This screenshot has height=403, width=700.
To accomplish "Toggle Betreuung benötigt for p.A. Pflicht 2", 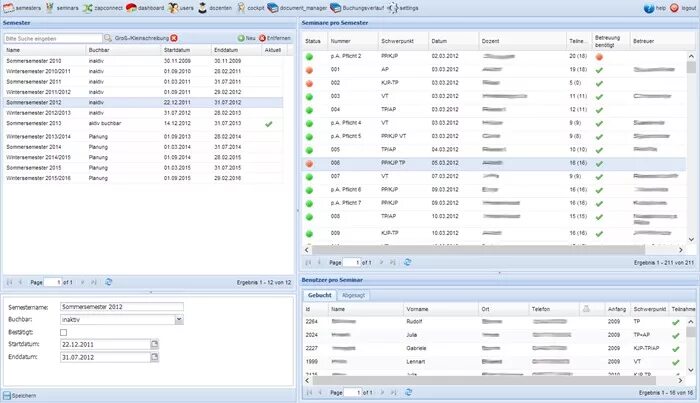I will (x=599, y=57).
